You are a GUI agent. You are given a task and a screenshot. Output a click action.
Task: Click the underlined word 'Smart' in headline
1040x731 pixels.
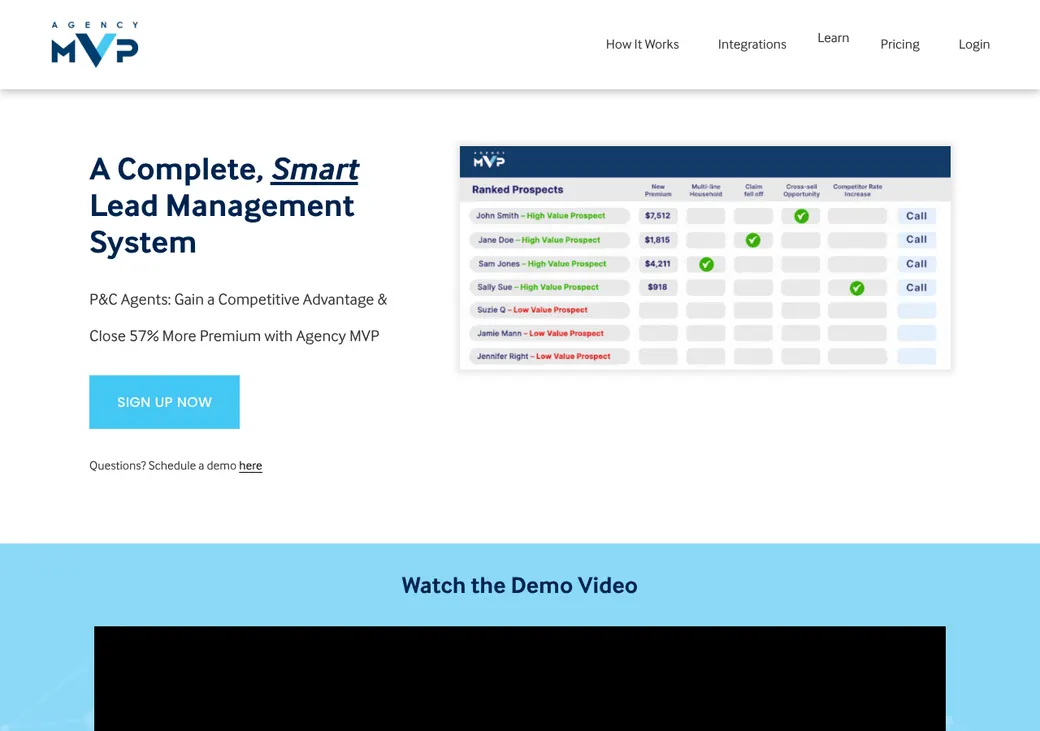tap(315, 169)
